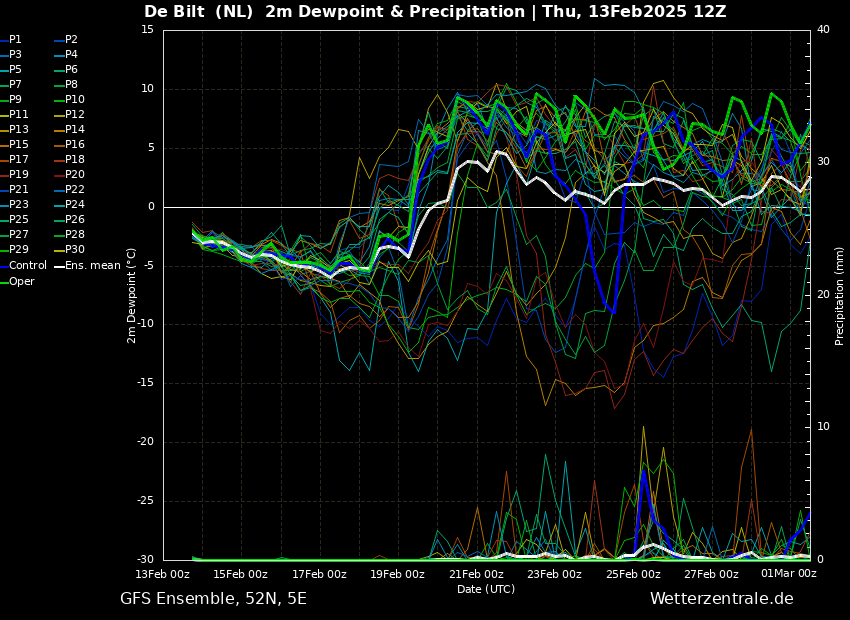Click the chart title text

[x=435, y=11]
